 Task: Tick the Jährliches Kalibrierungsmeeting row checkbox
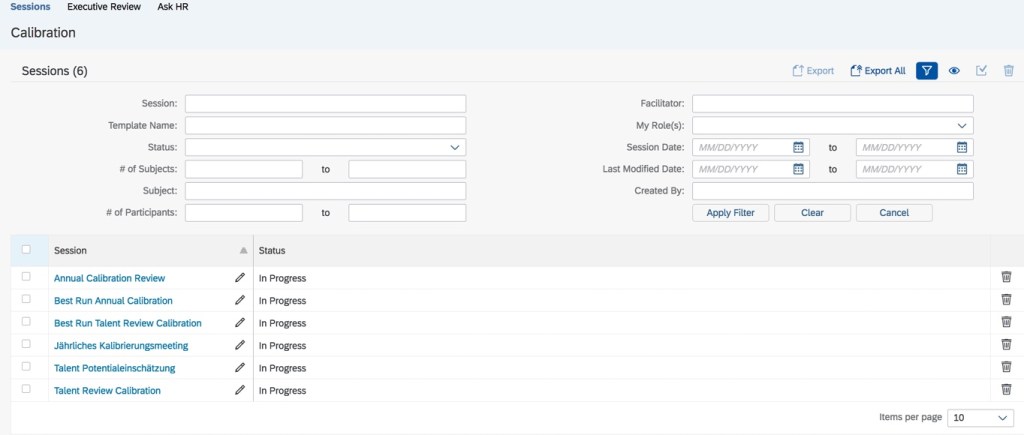(x=26, y=345)
